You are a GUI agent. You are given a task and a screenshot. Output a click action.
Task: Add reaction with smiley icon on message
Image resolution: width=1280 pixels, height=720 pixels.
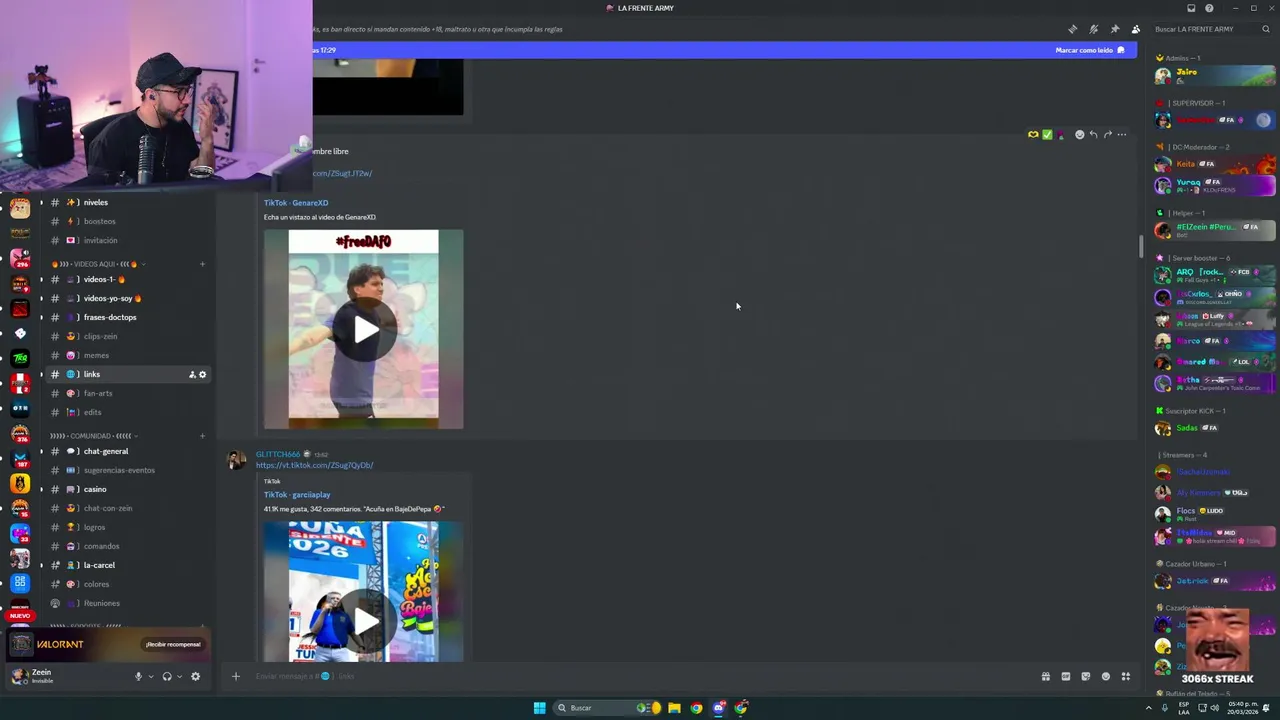point(1079,134)
